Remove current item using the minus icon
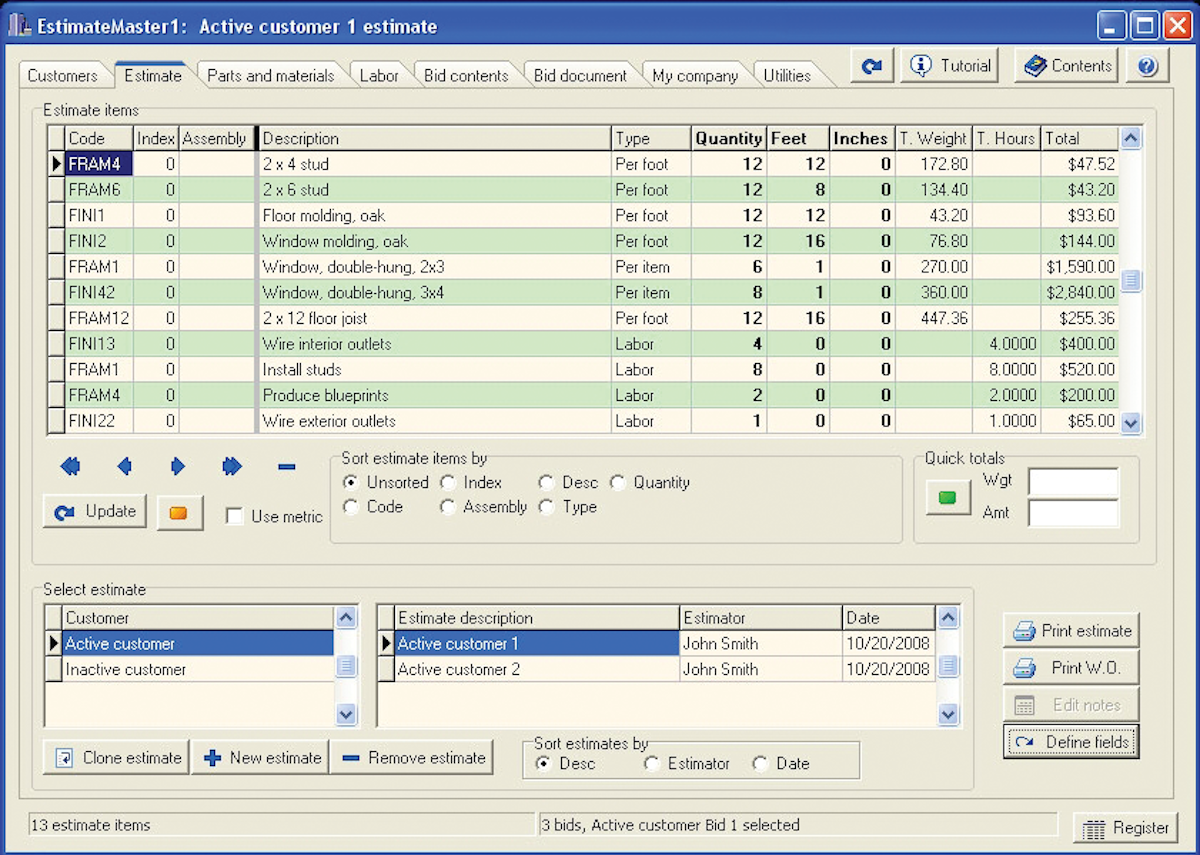The image size is (1200, 855). point(286,466)
